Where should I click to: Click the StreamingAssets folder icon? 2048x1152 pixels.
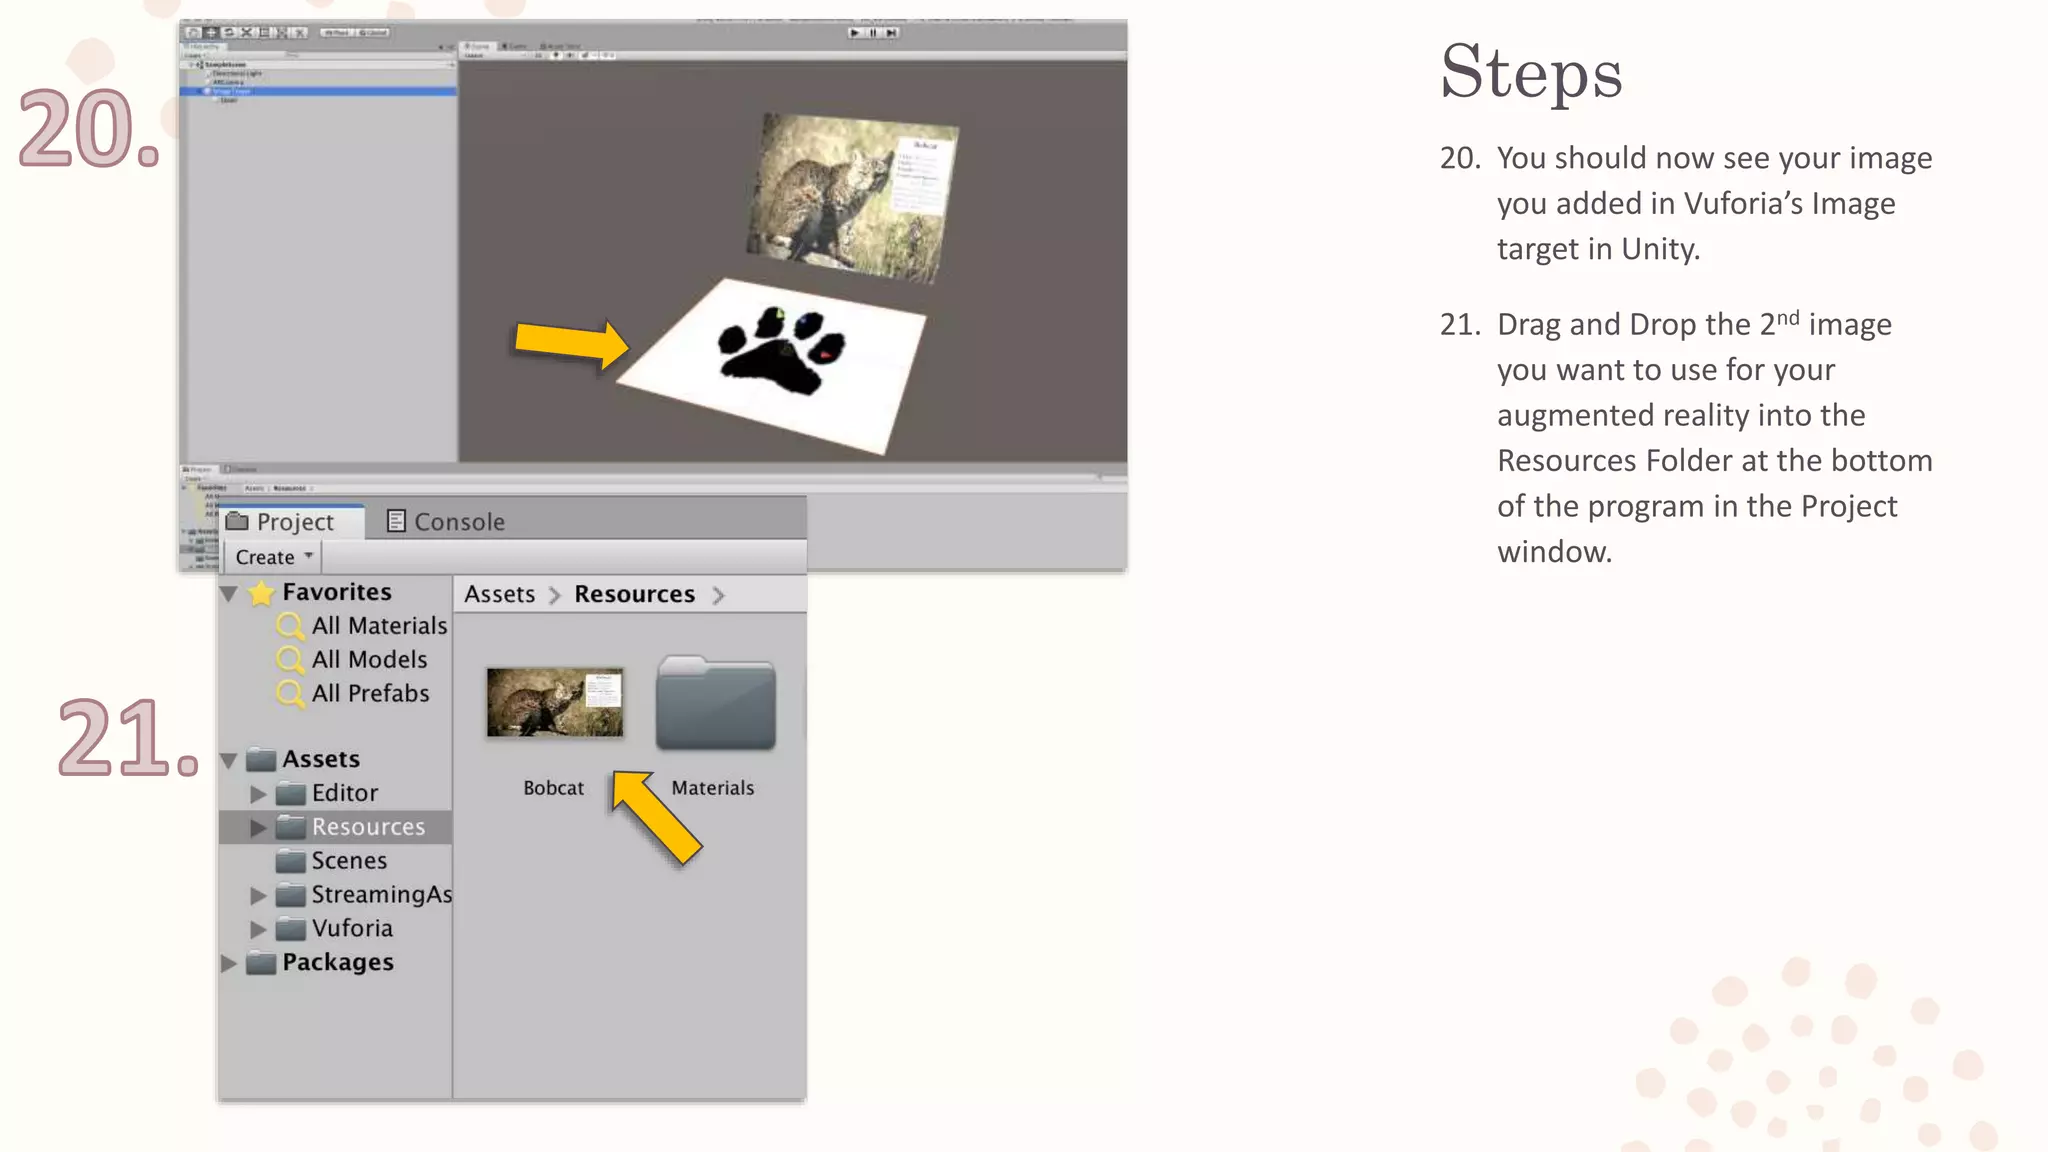coord(291,895)
